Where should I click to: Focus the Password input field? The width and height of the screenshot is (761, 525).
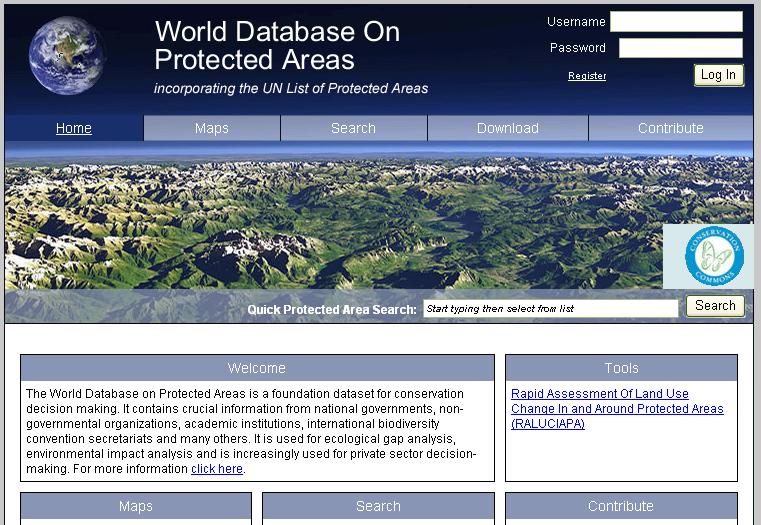[680, 48]
